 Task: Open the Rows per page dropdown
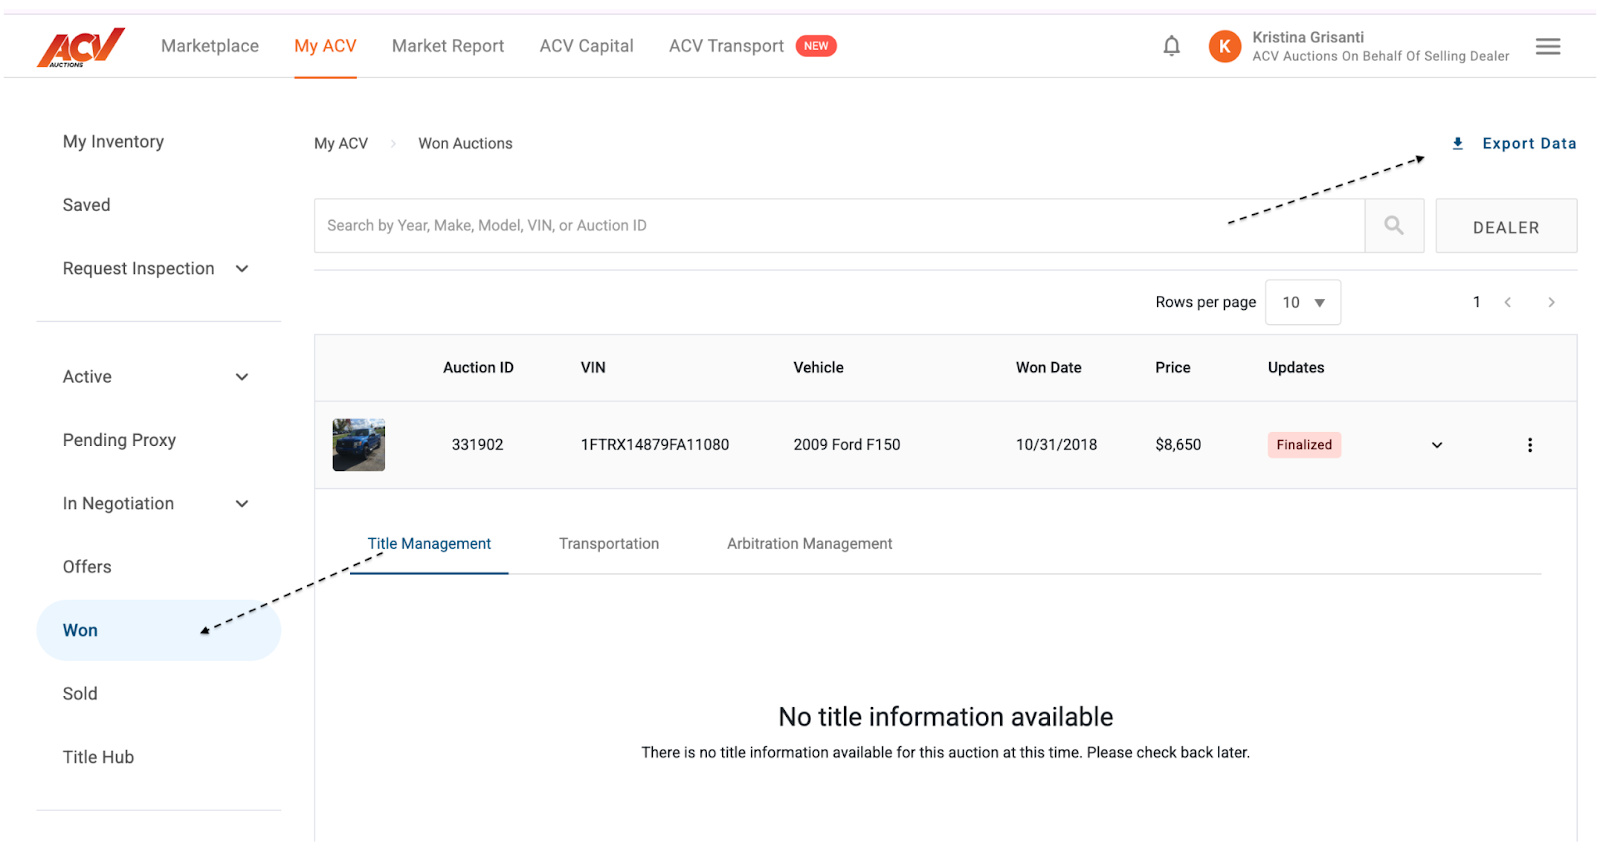point(1303,302)
